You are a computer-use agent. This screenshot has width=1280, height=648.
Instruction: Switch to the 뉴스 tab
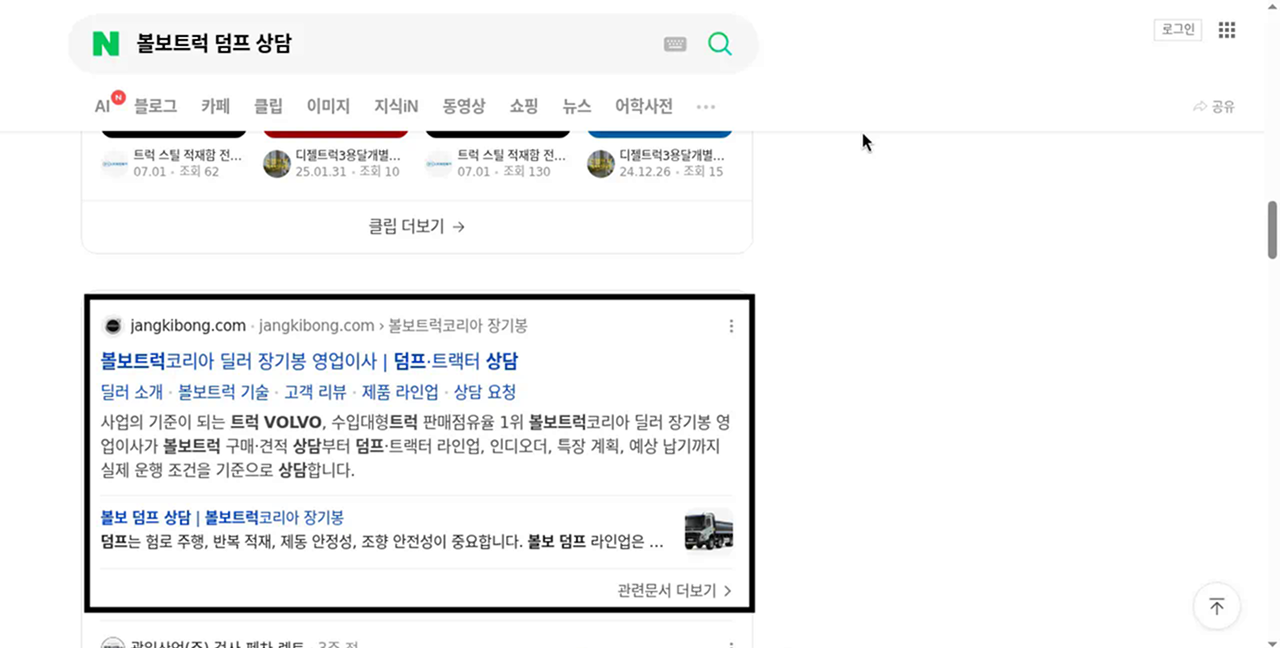tap(577, 106)
